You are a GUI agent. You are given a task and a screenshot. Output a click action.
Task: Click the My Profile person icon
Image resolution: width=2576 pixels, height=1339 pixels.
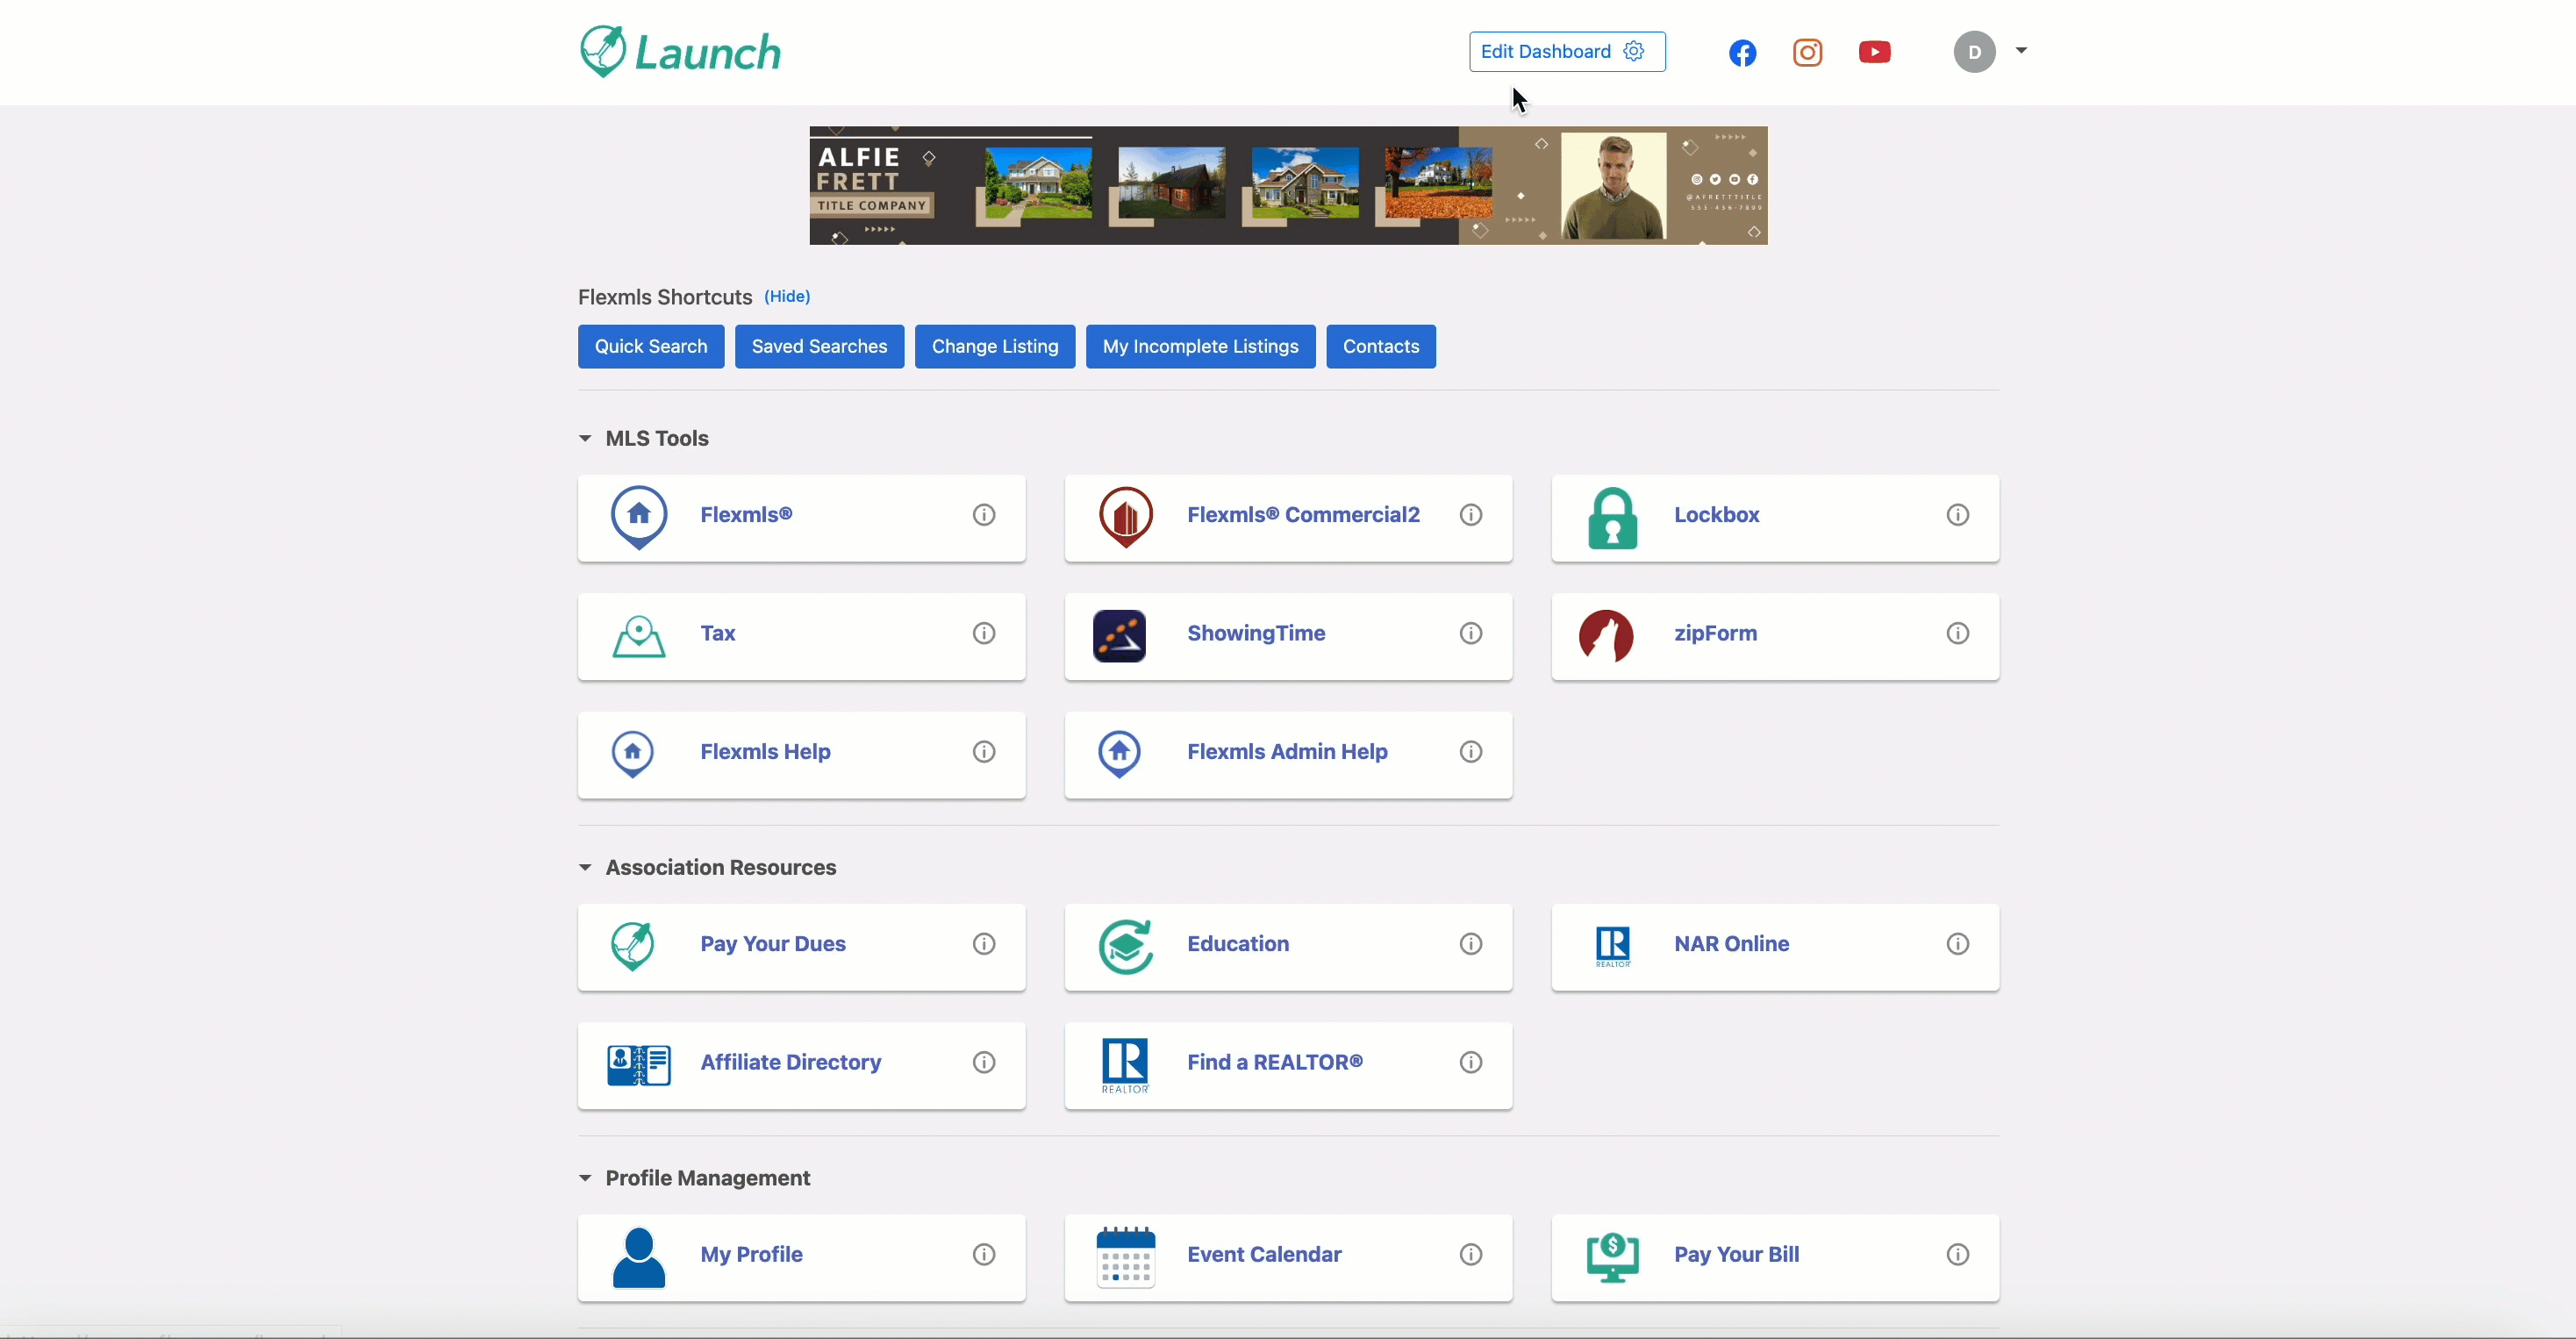(x=638, y=1258)
